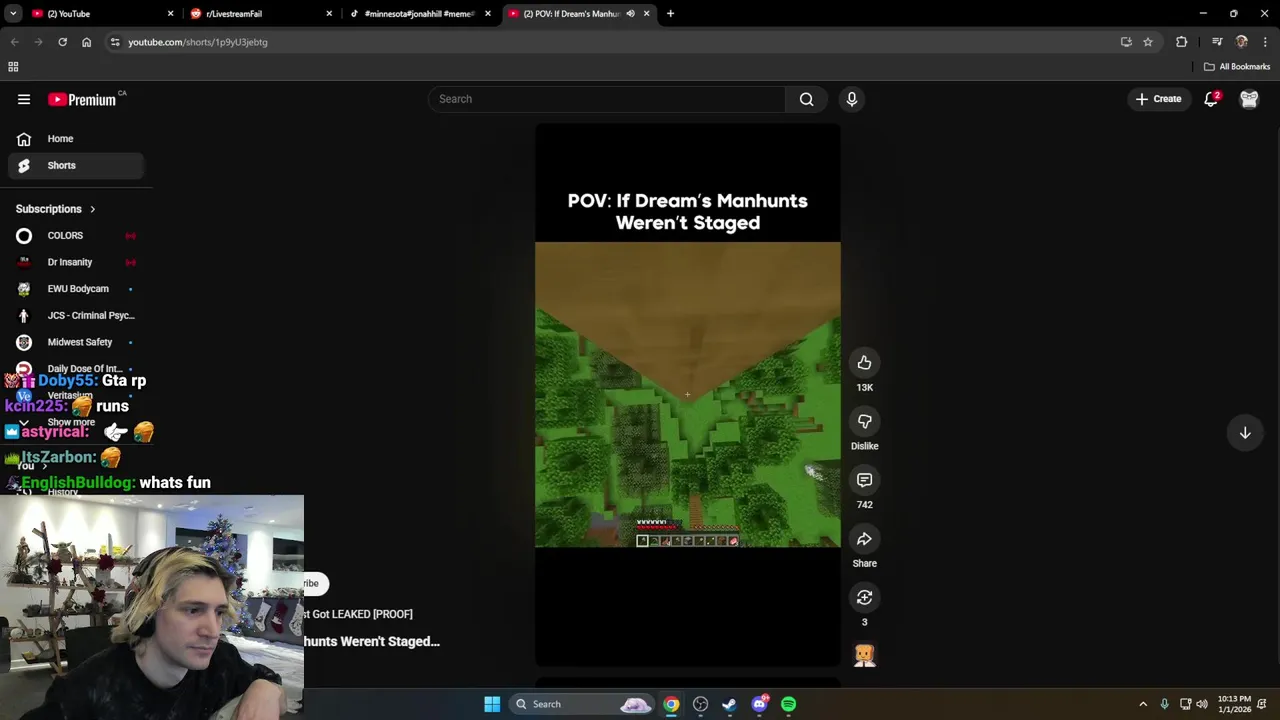
Task: Click Windows taskbar Search box
Action: [x=583, y=704]
